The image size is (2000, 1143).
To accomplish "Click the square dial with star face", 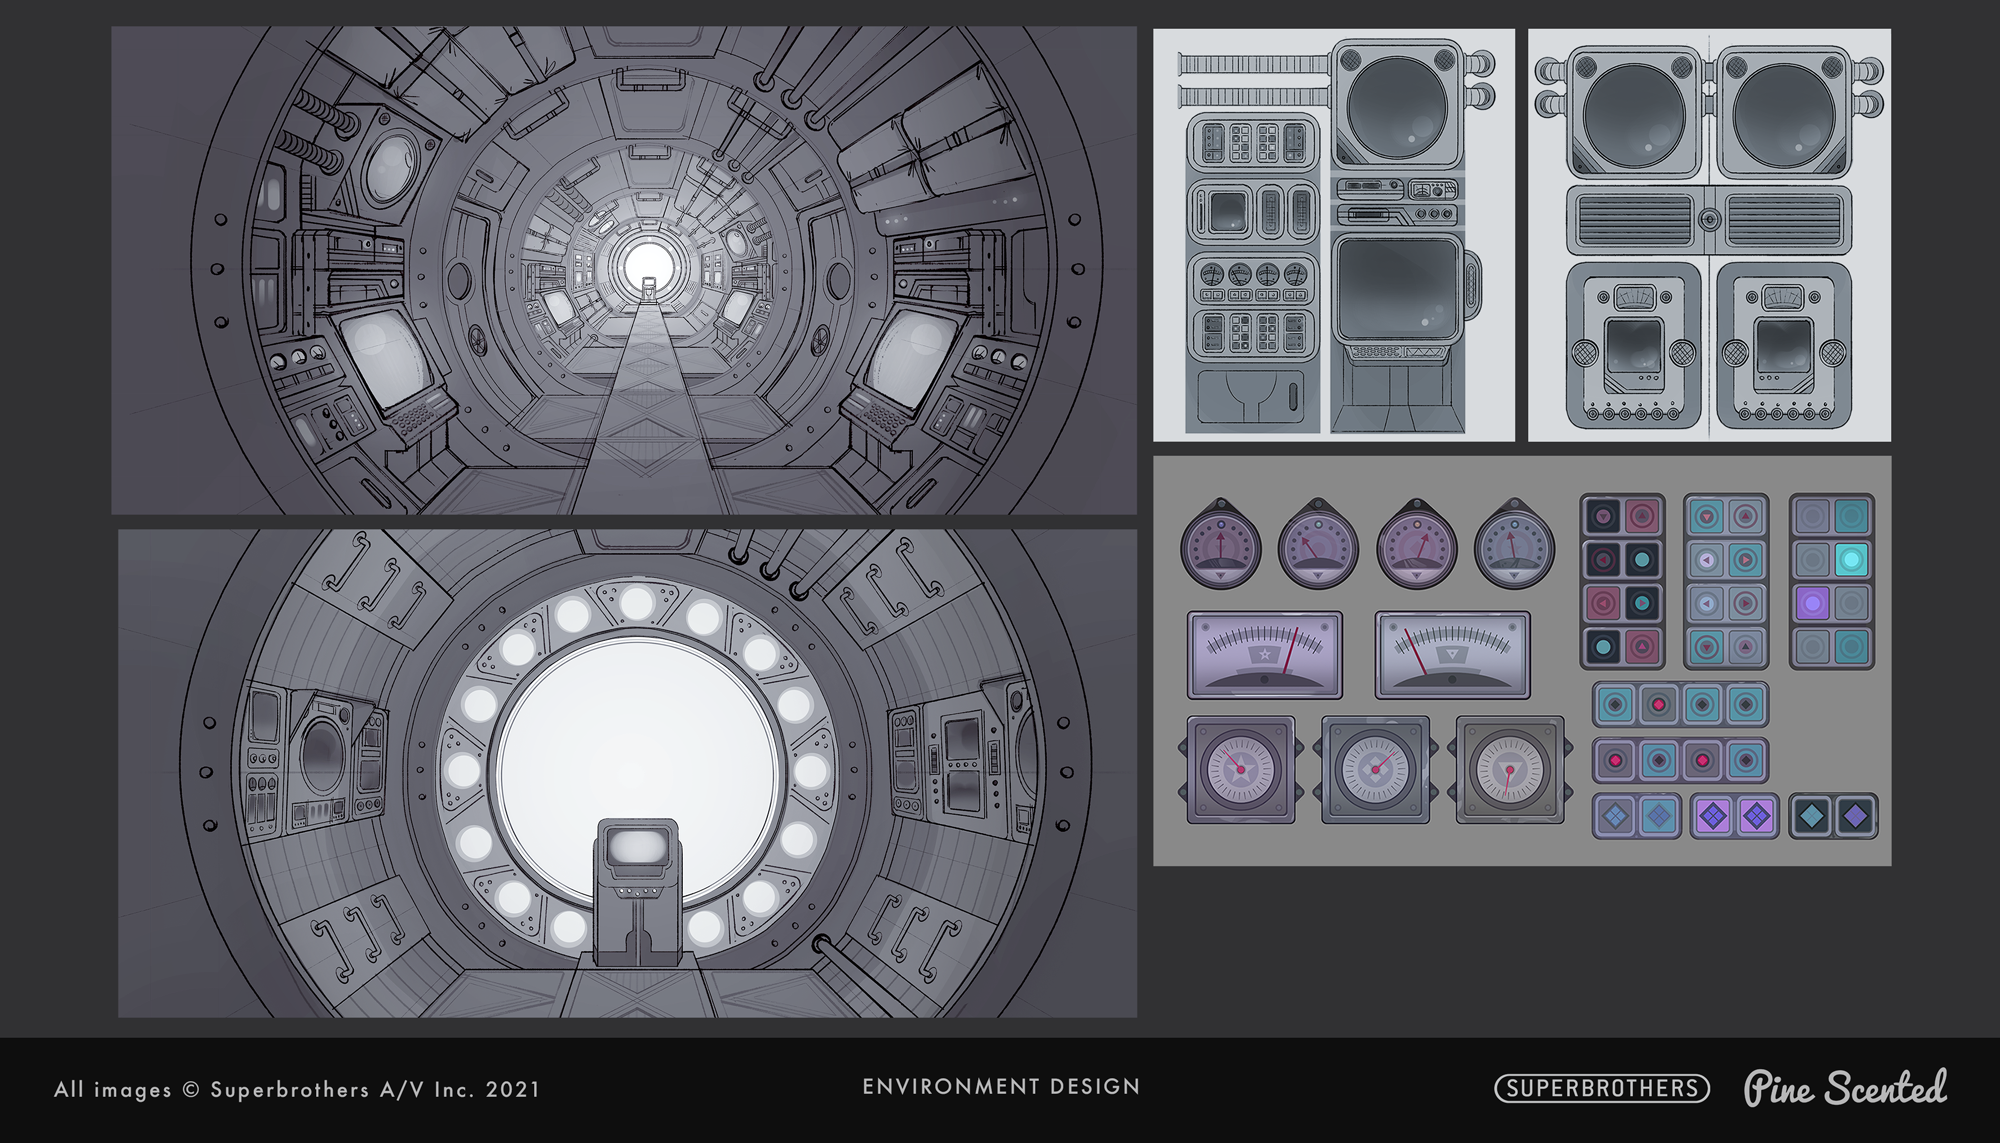I will pos(1241,769).
